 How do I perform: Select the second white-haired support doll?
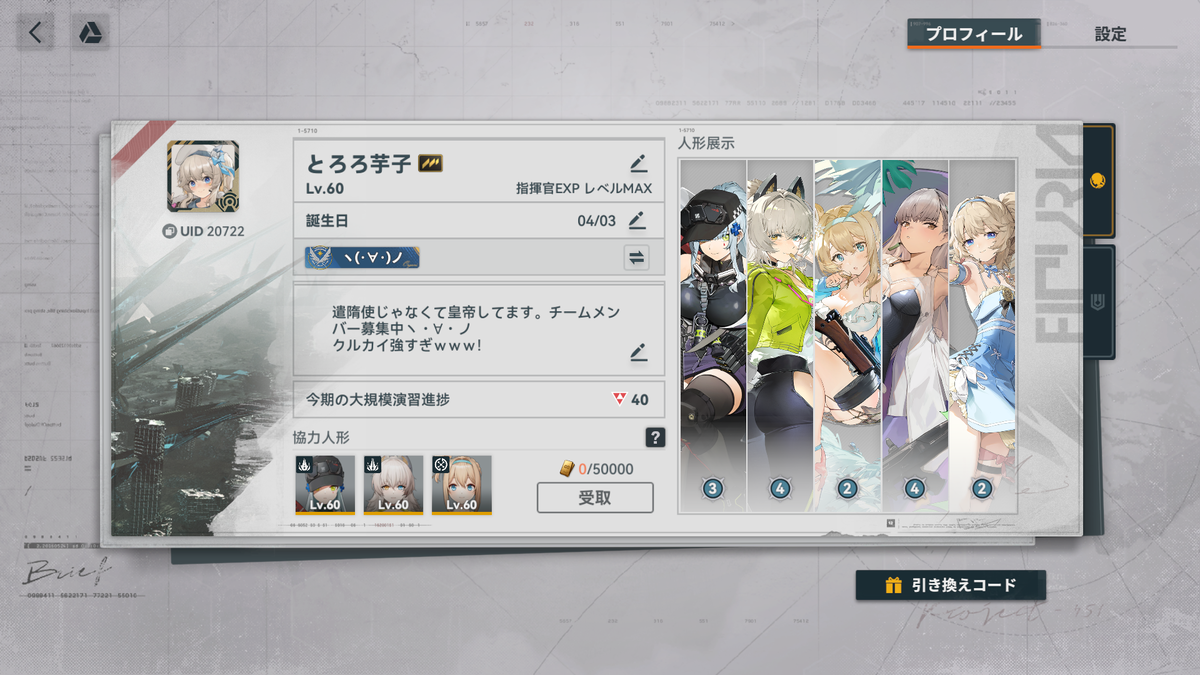(393, 485)
